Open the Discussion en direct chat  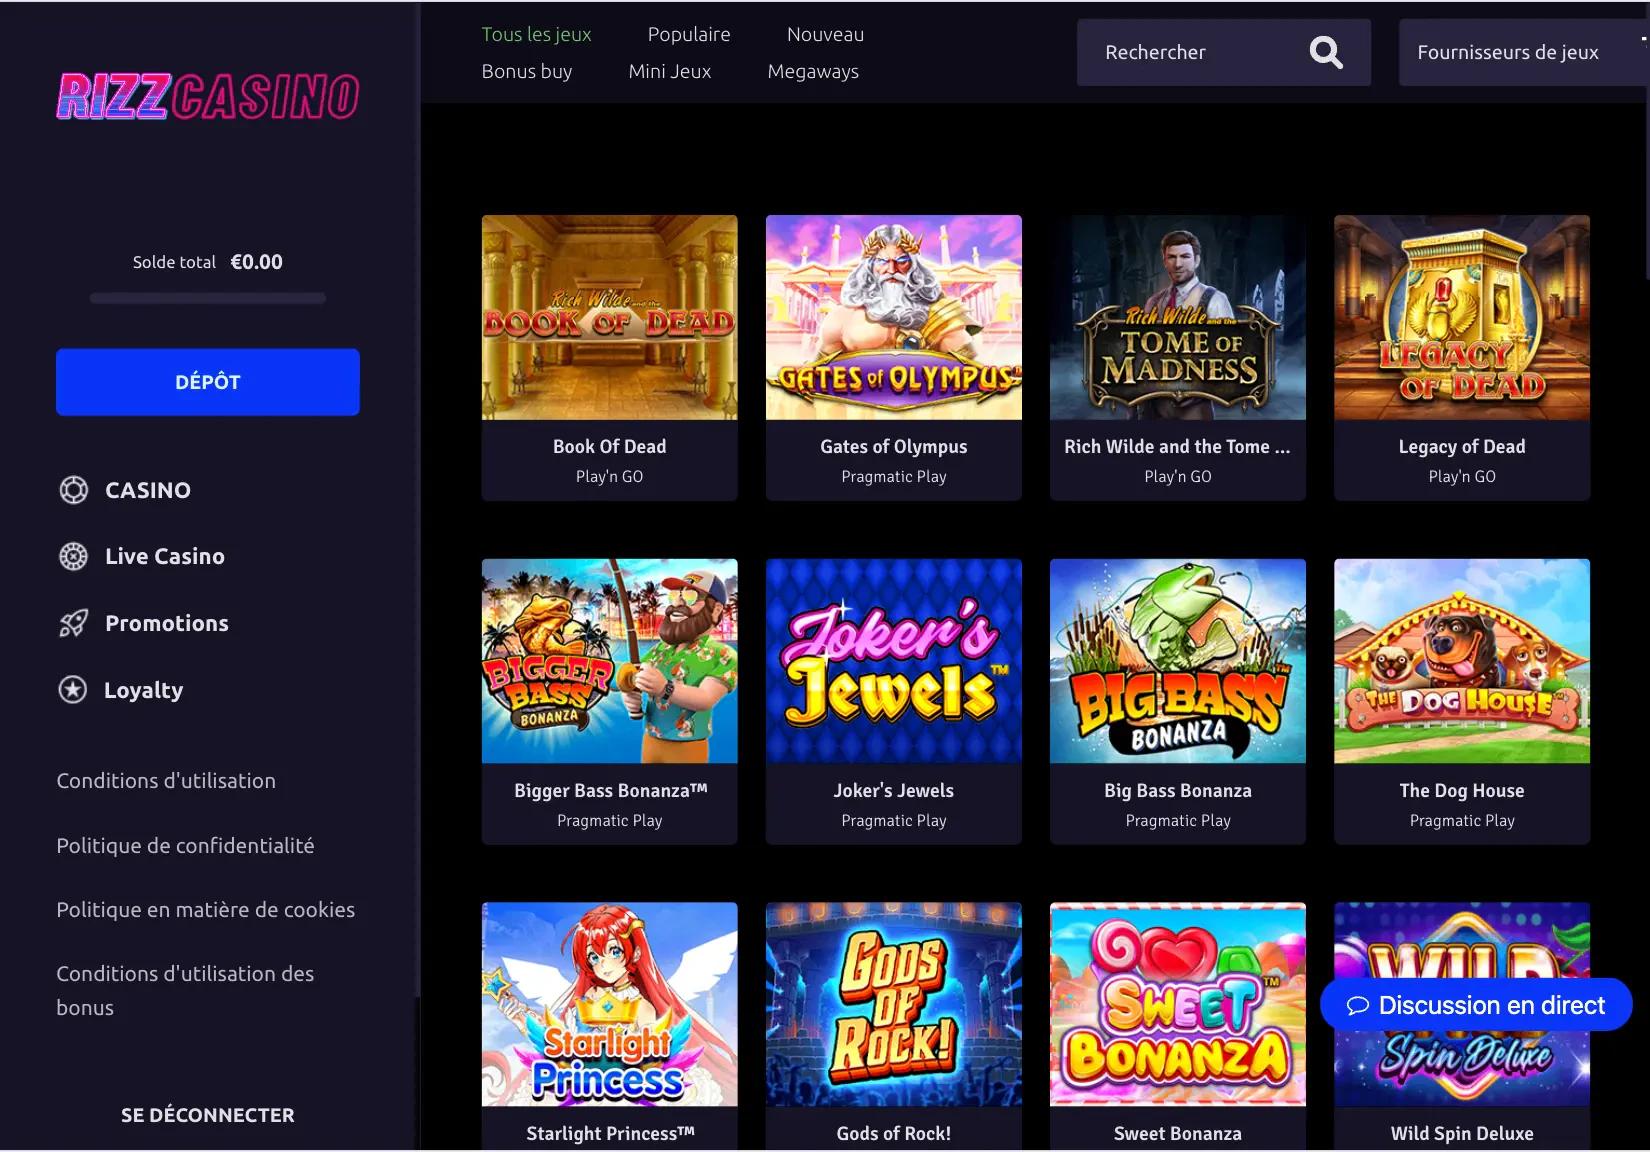1476,1005
